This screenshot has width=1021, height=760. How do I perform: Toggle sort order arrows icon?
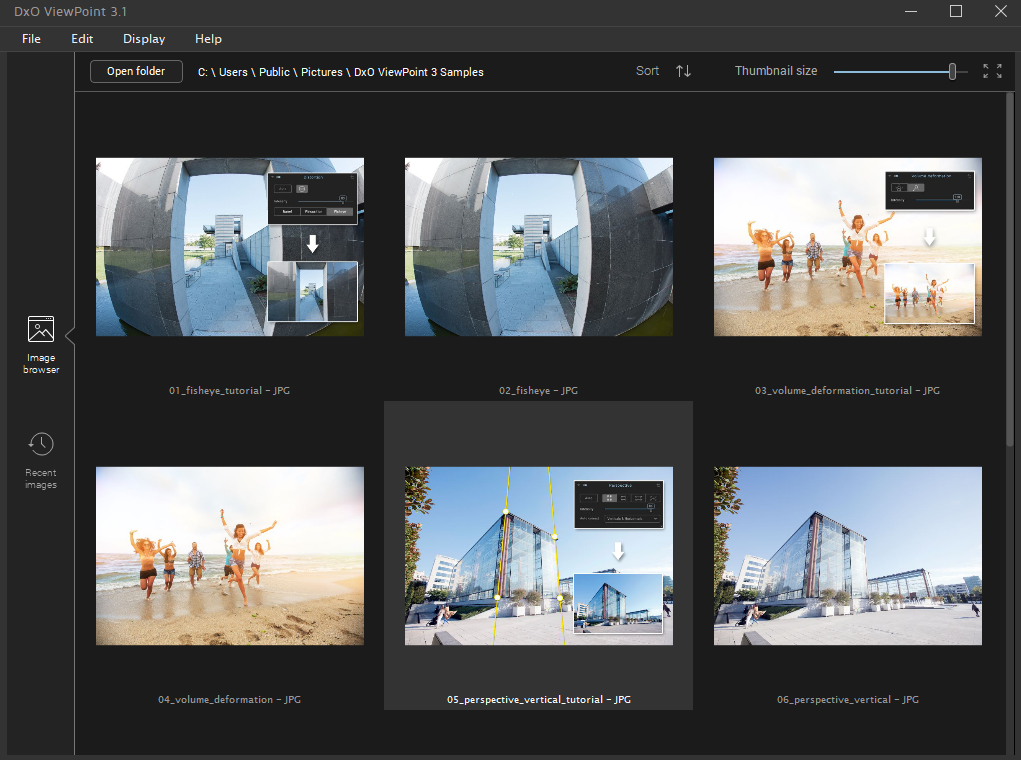(683, 71)
